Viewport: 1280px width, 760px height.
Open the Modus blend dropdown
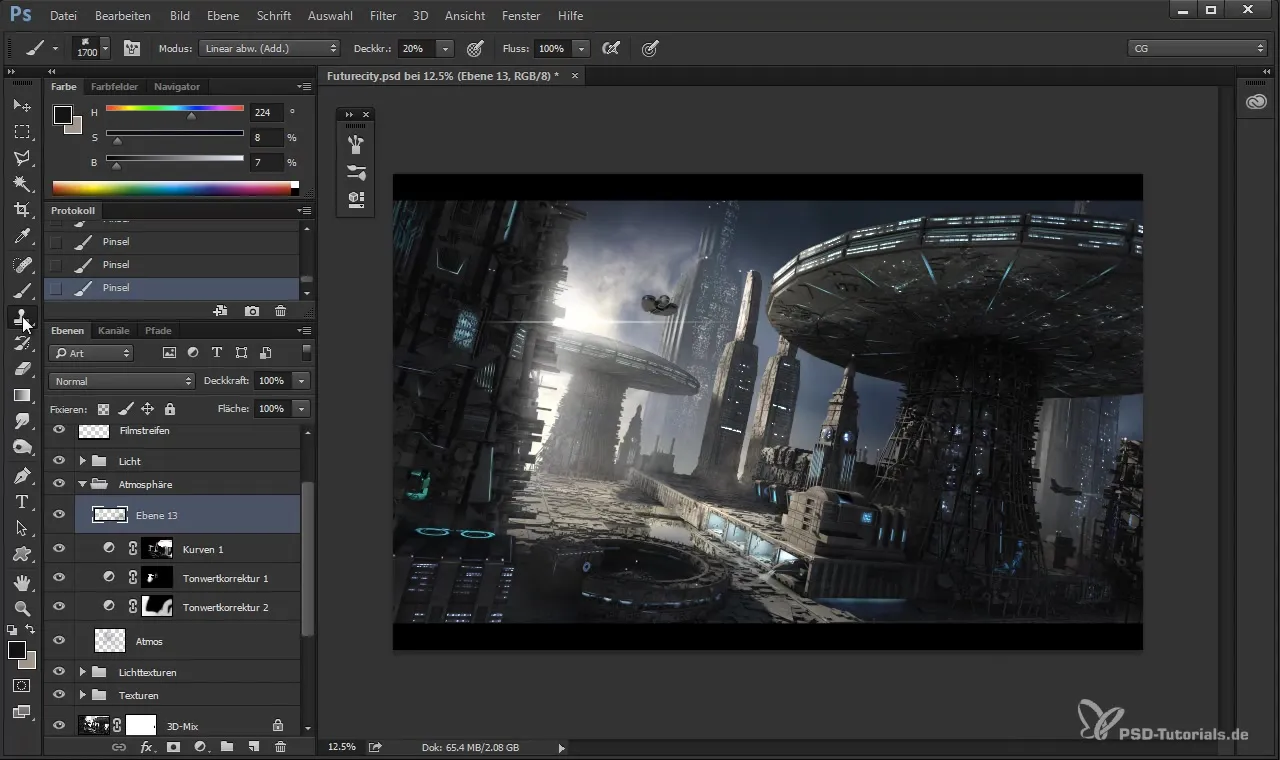tap(269, 48)
